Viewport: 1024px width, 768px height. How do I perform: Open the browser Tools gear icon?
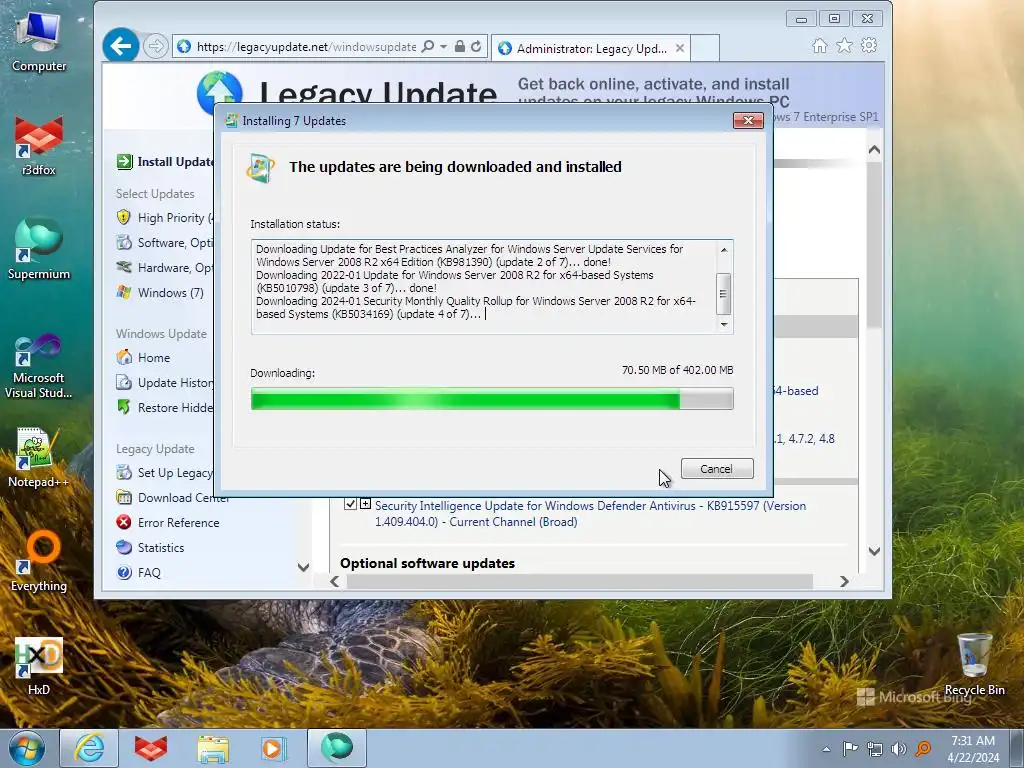[869, 46]
